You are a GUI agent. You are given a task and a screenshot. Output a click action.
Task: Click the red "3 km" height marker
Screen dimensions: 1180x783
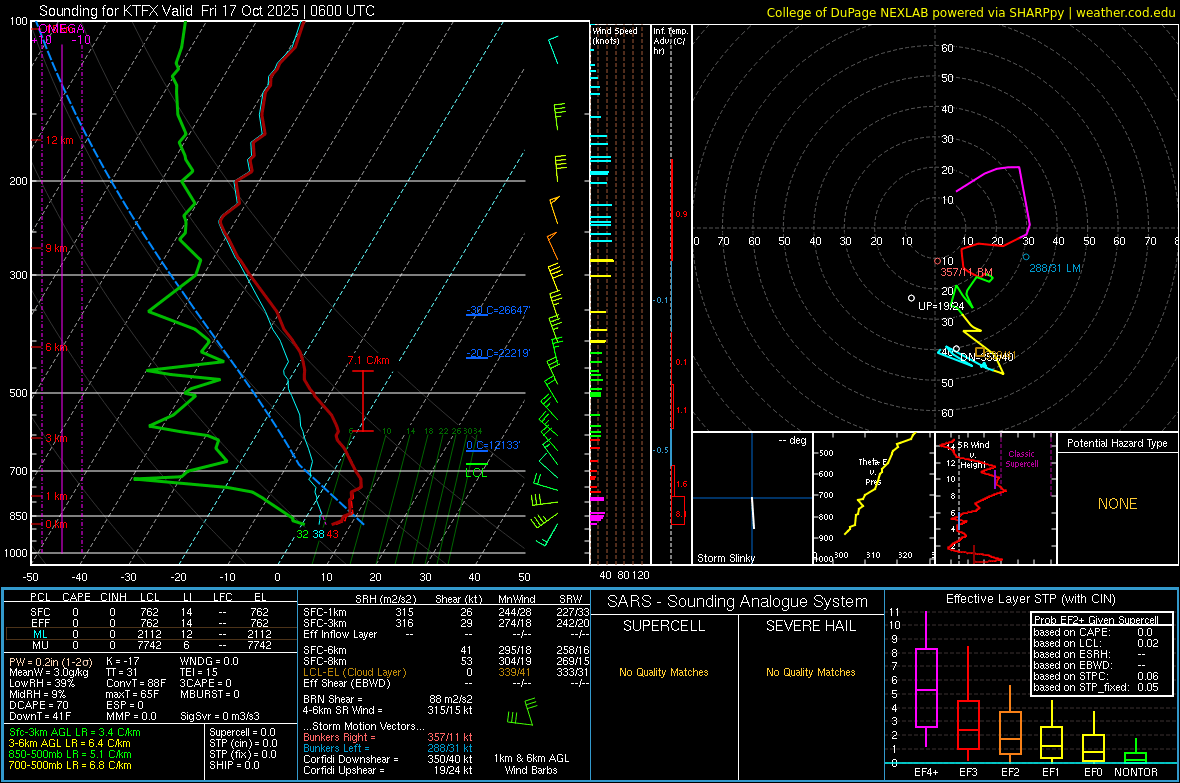click(x=56, y=438)
